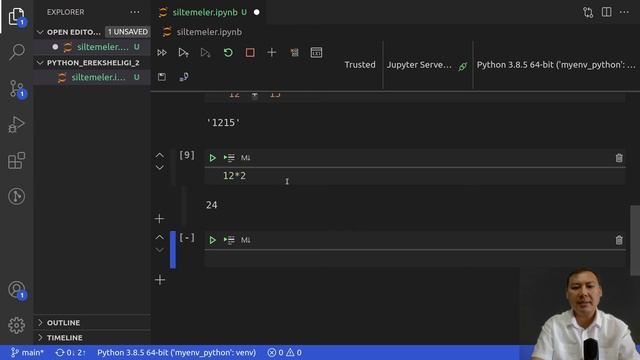
Task: Click the unsaved dot on the tab
Action: coord(256,12)
